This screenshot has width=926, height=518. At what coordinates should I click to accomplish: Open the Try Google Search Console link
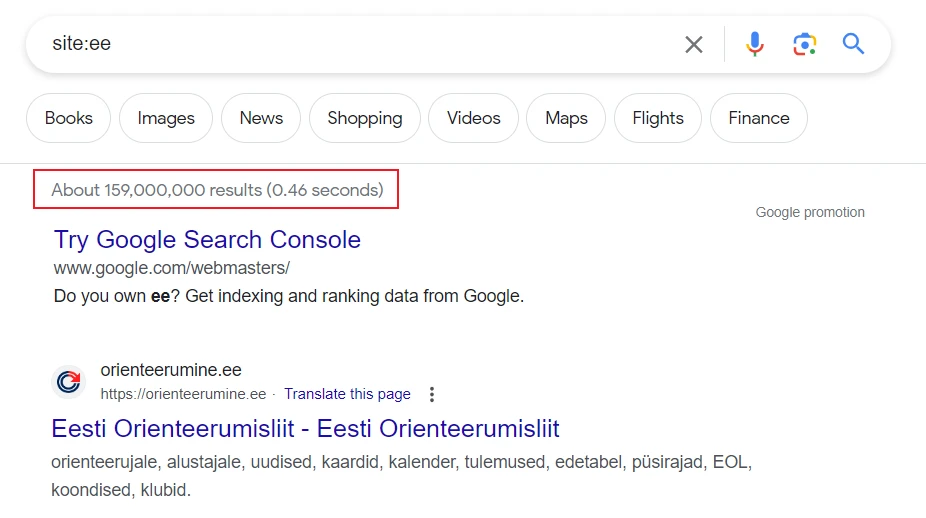pyautogui.click(x=207, y=240)
